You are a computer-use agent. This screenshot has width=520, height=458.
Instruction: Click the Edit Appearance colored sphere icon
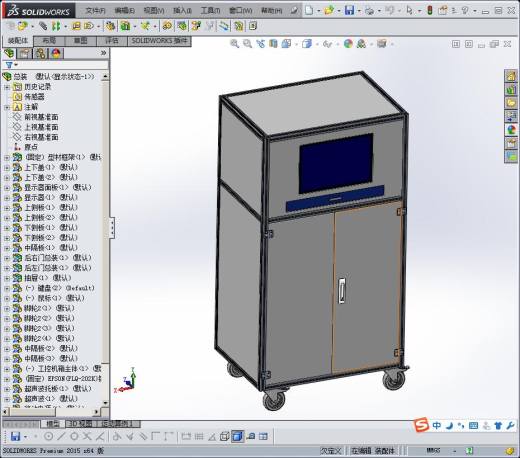[348, 44]
